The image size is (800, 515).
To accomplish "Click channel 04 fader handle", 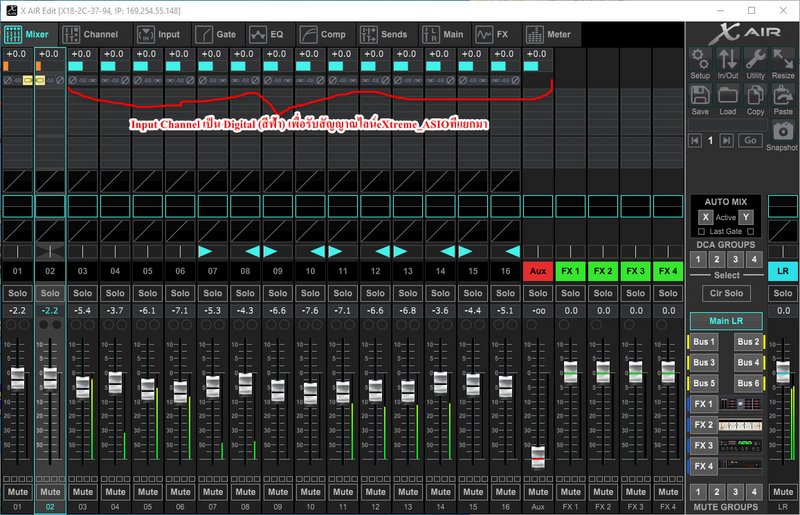I will pos(115,383).
